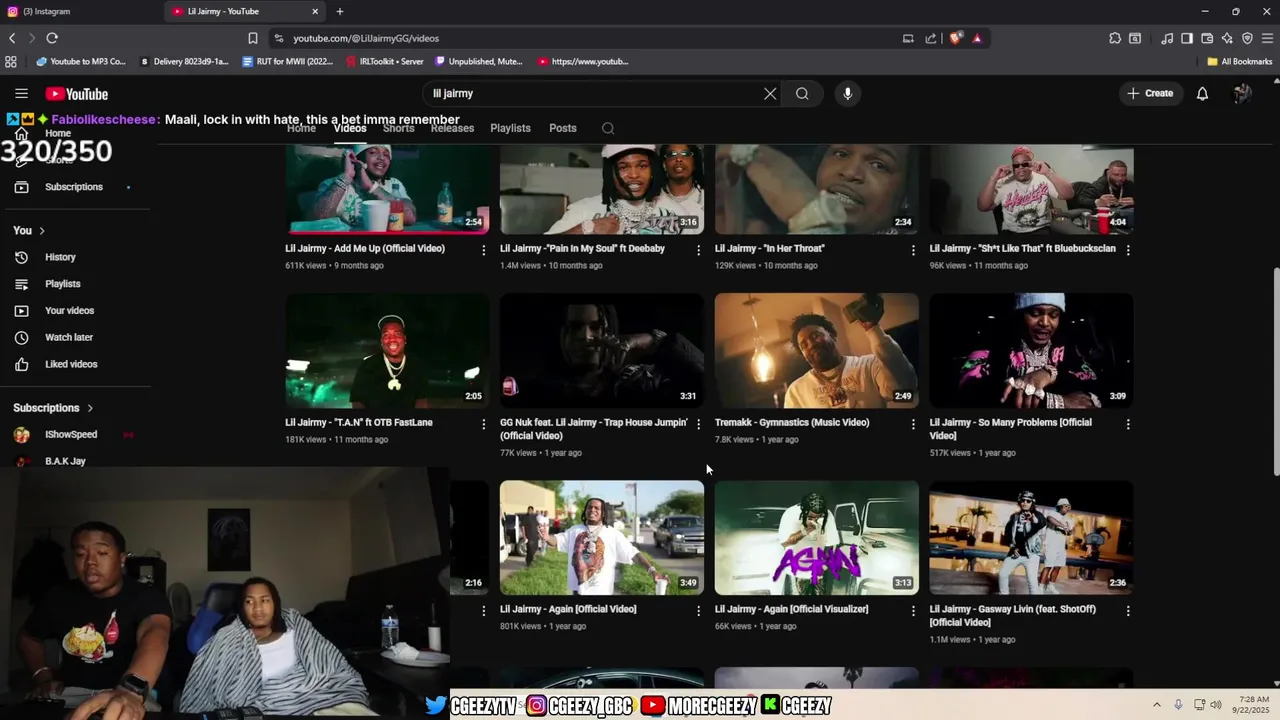Switch to the Shorts channel tab
1280x720 pixels.
pyautogui.click(x=398, y=128)
